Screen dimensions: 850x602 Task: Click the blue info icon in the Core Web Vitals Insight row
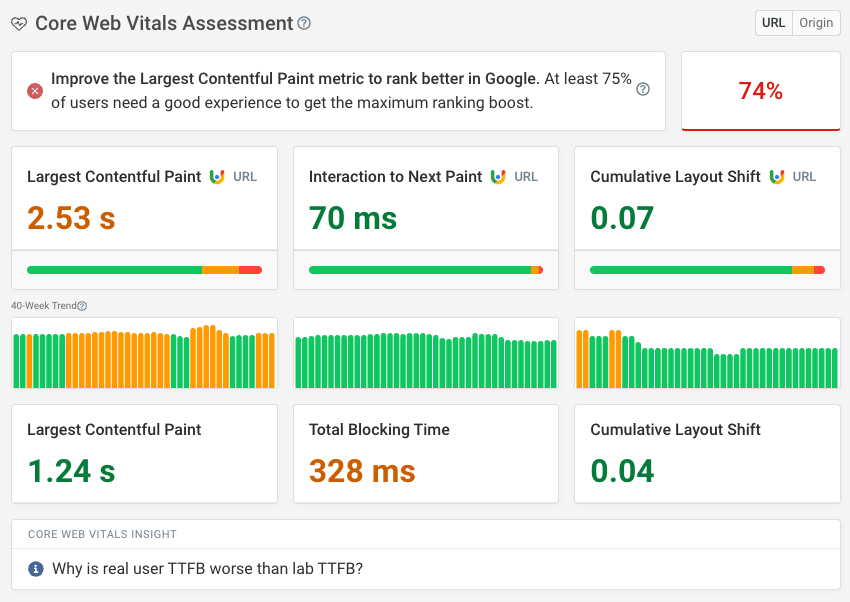(37, 570)
